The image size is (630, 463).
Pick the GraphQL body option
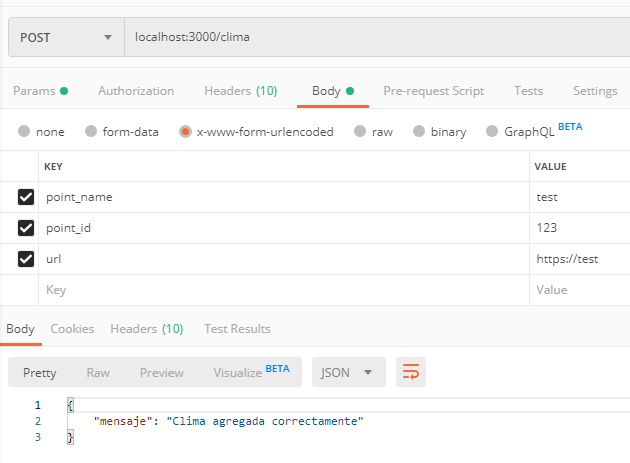[x=492, y=131]
